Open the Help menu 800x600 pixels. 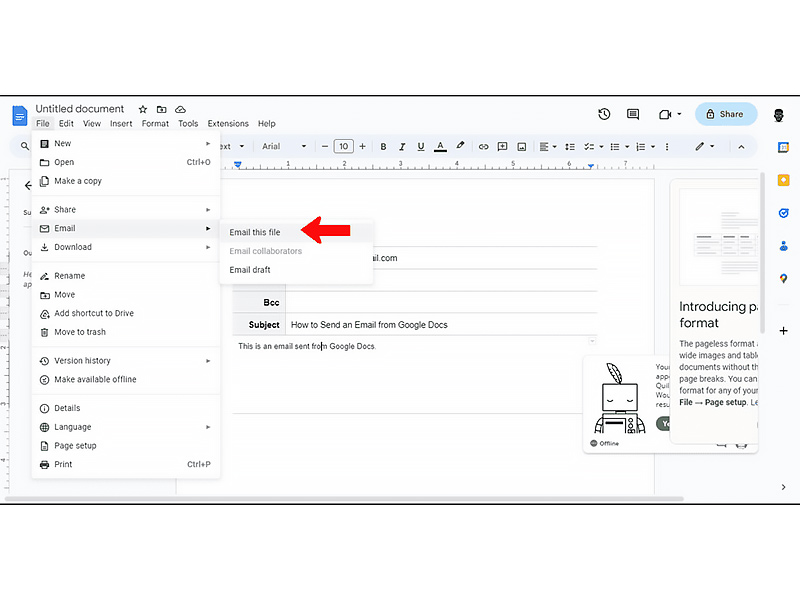coord(266,123)
